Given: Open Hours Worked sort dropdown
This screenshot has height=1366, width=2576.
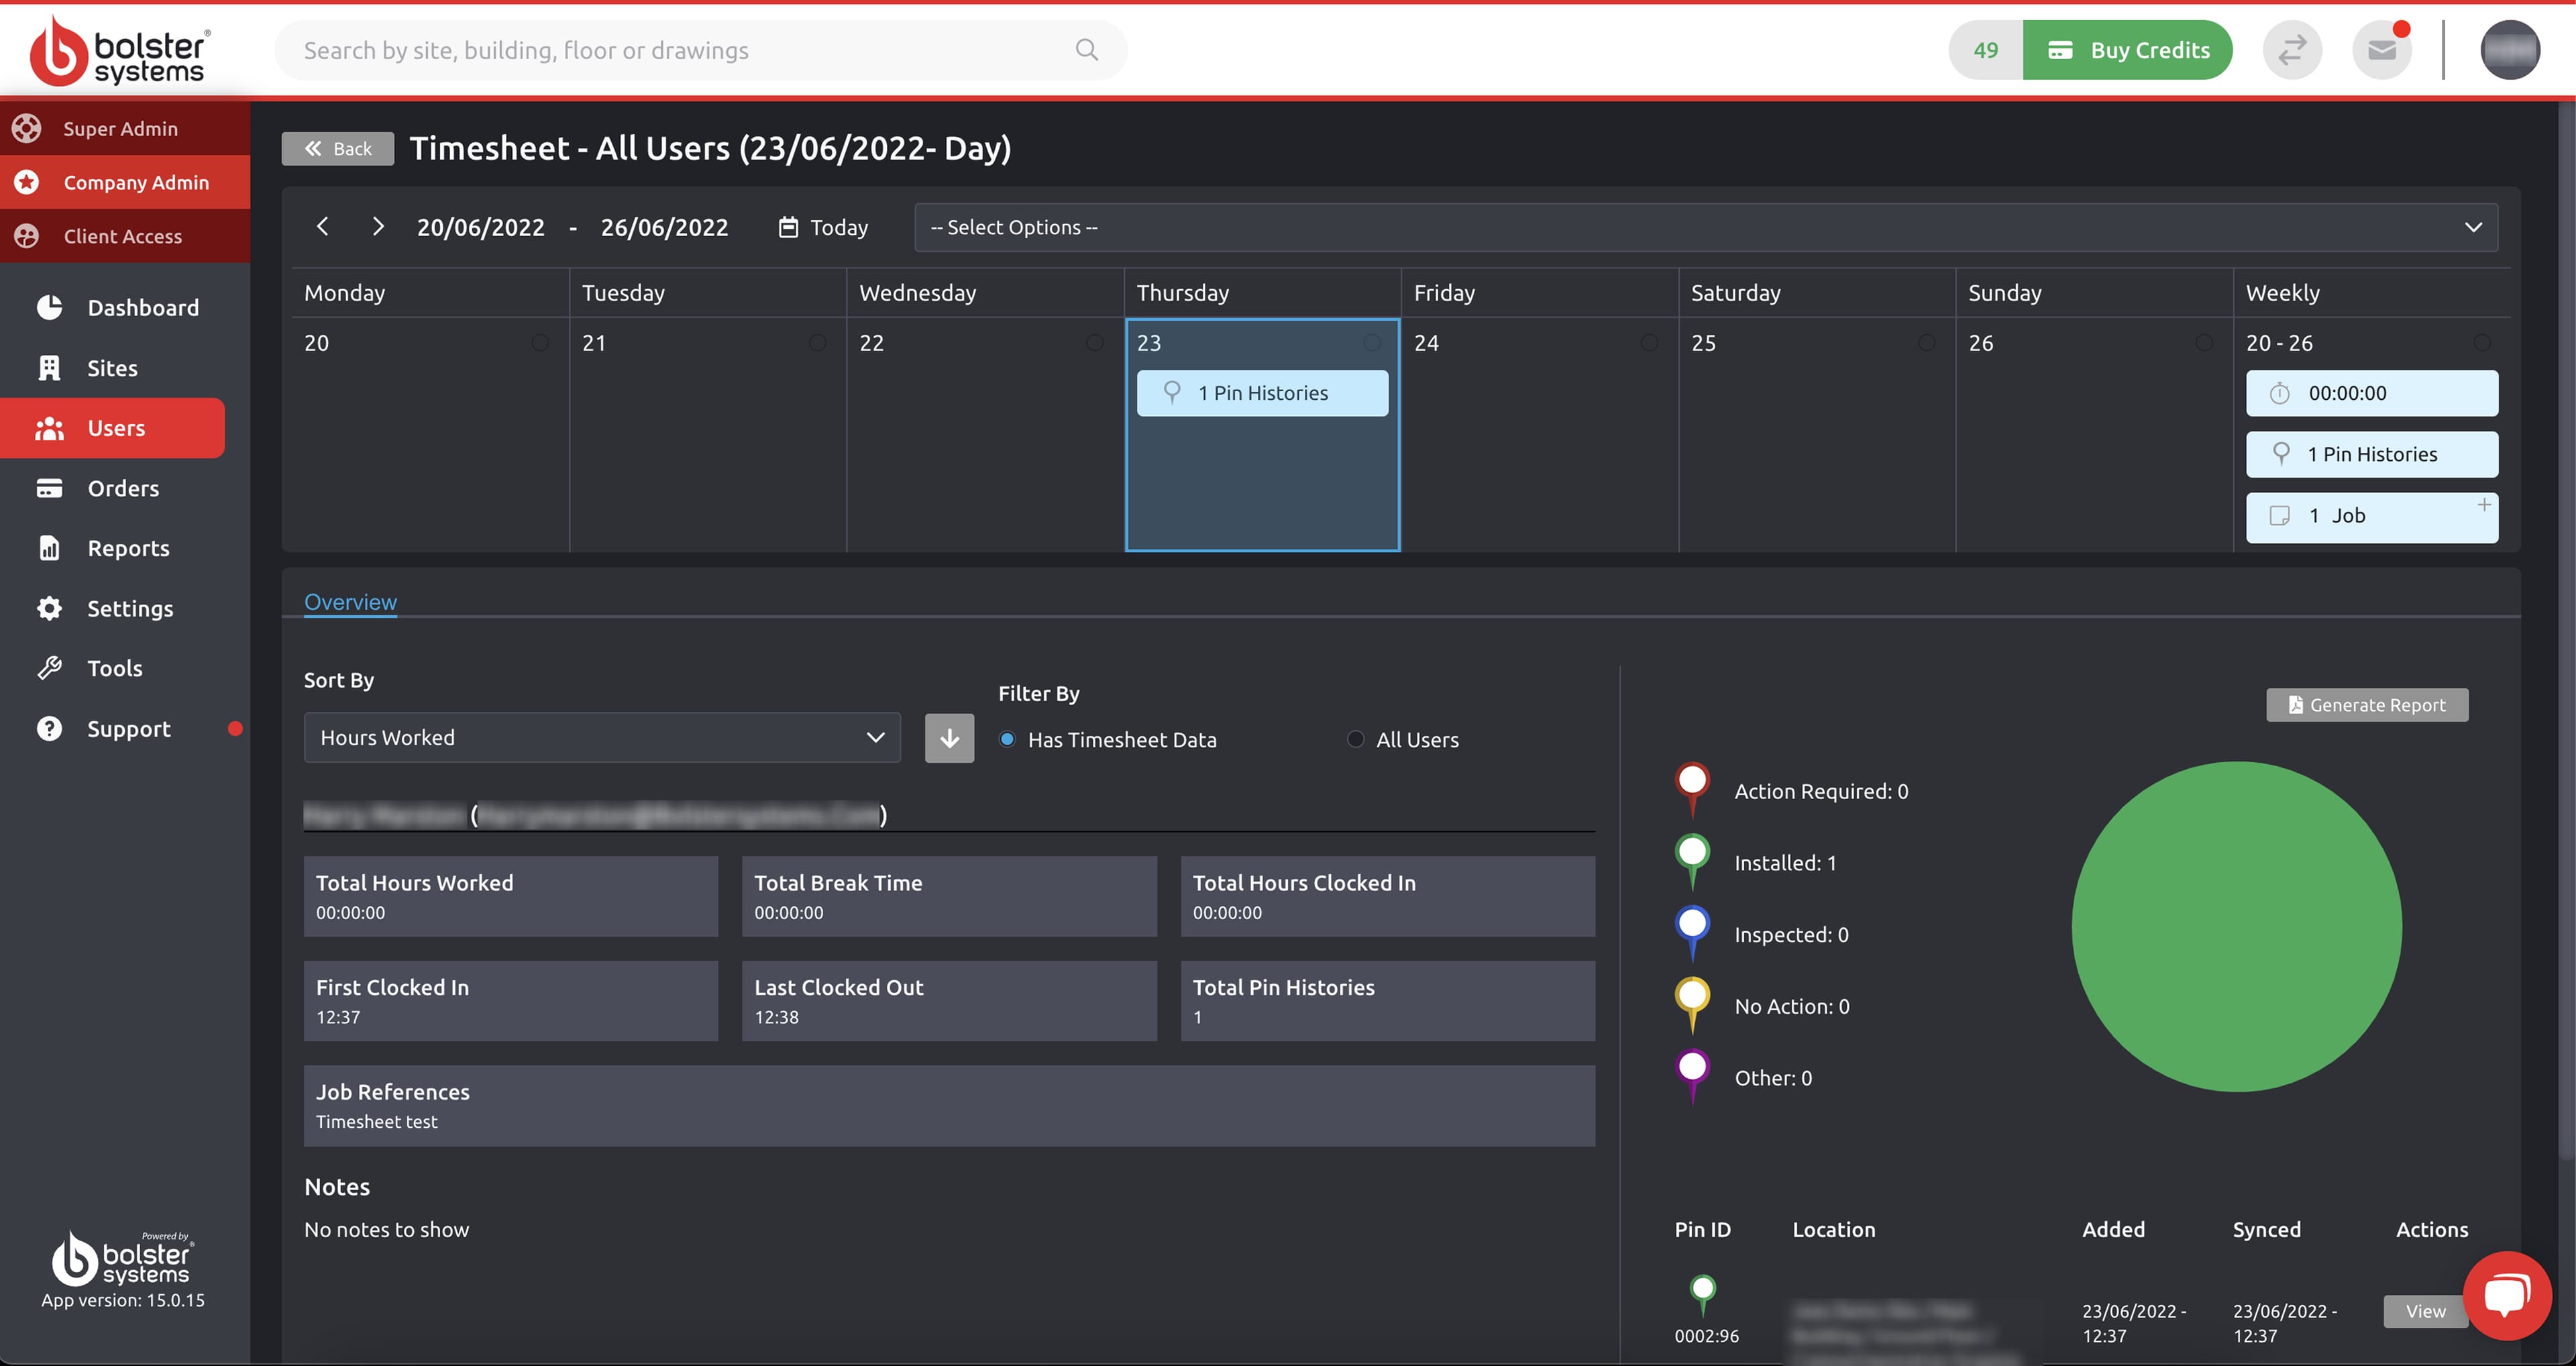Looking at the screenshot, I should pyautogui.click(x=602, y=738).
